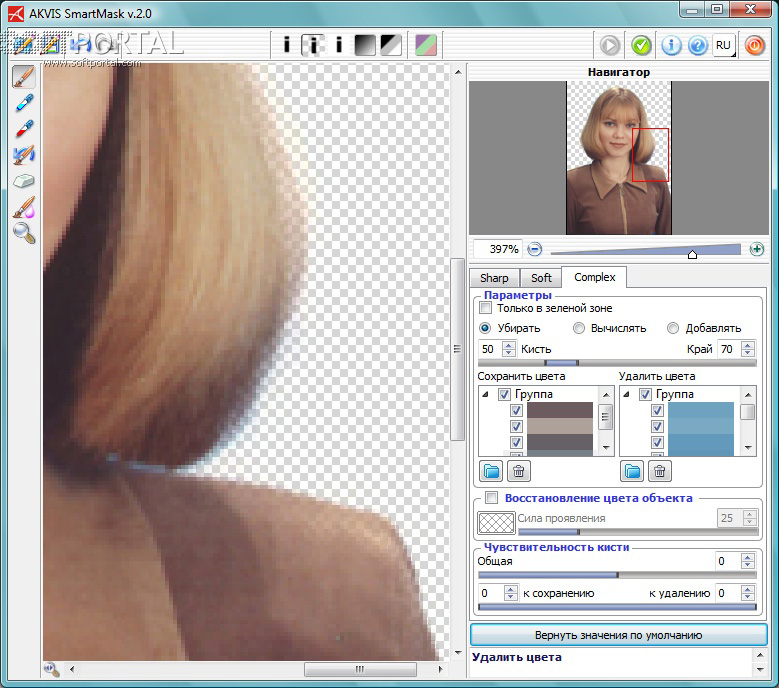Open help with blue question mark
The image size is (779, 688).
[698, 45]
